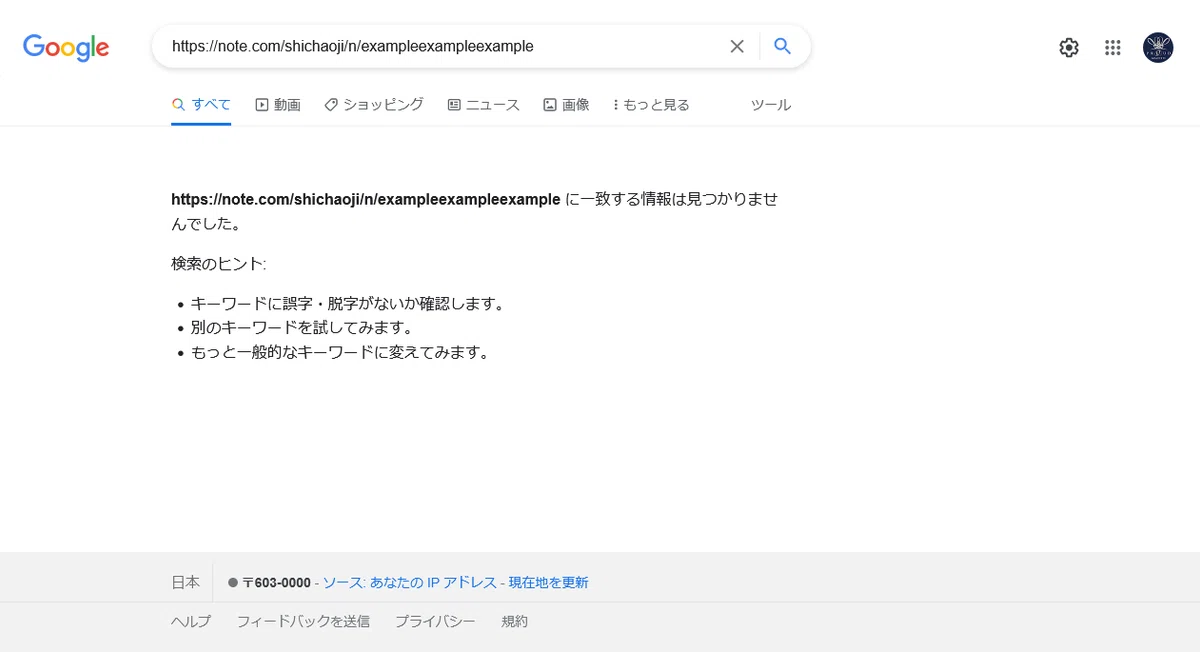The image size is (1200, 652).
Task: Select the すべて tab
Action: point(201,104)
